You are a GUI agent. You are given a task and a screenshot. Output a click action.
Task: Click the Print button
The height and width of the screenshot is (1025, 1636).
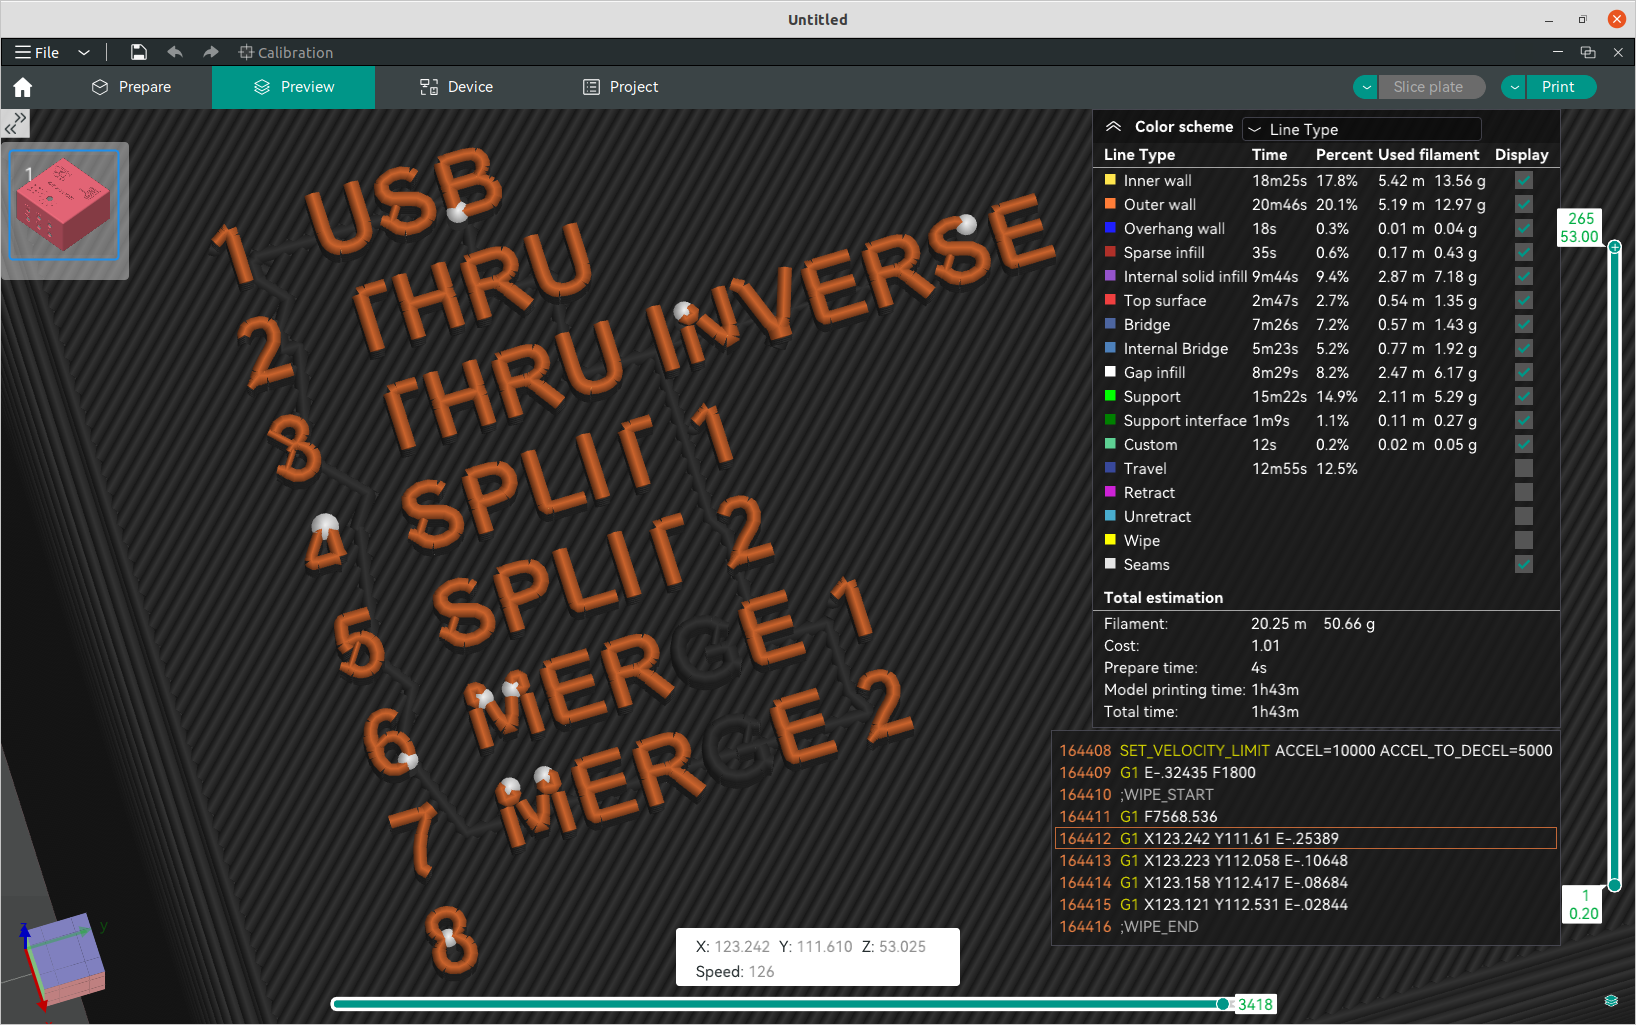pyautogui.click(x=1557, y=87)
